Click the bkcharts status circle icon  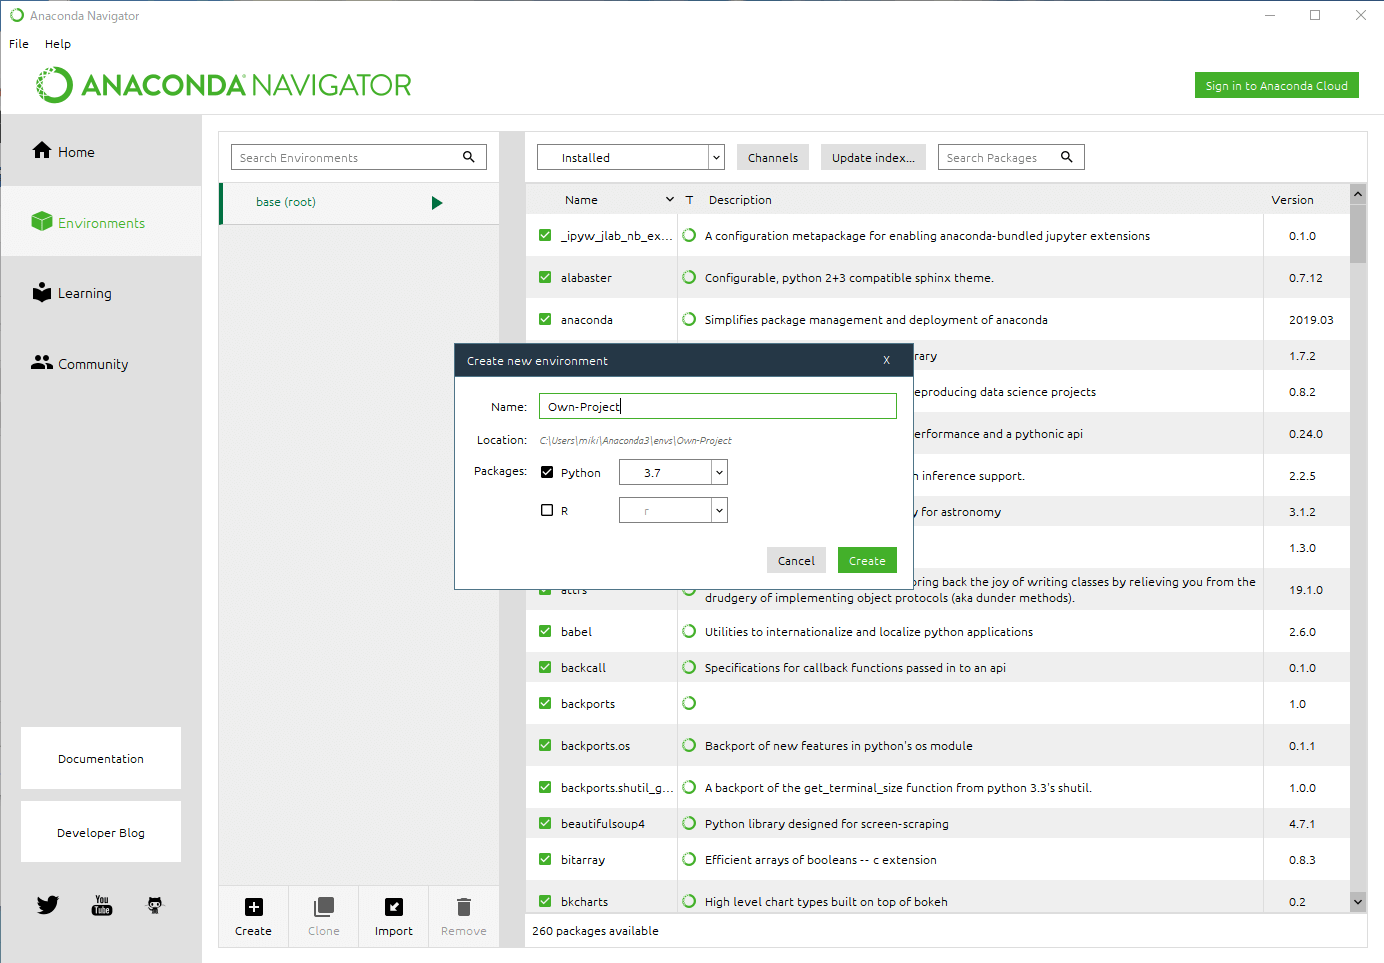pos(689,901)
